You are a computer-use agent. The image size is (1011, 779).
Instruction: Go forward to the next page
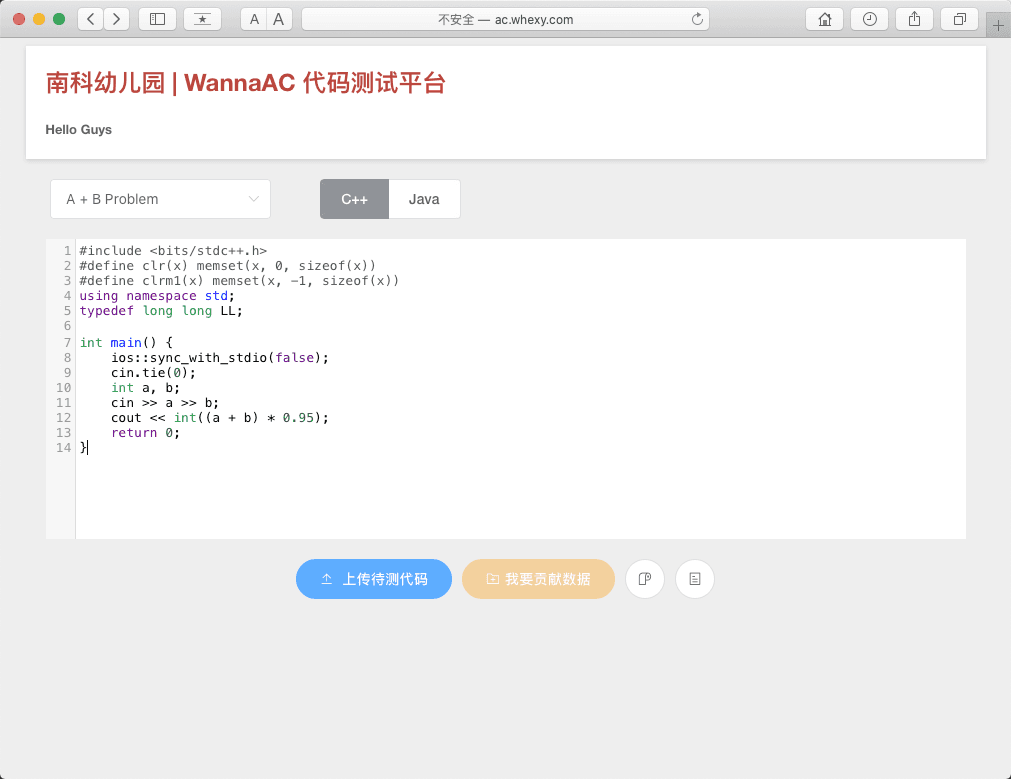click(117, 19)
